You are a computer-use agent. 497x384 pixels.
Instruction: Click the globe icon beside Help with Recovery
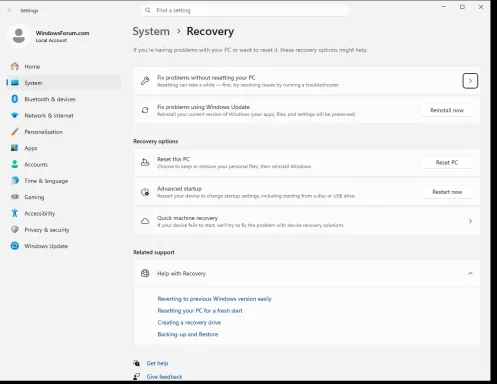[145, 273]
